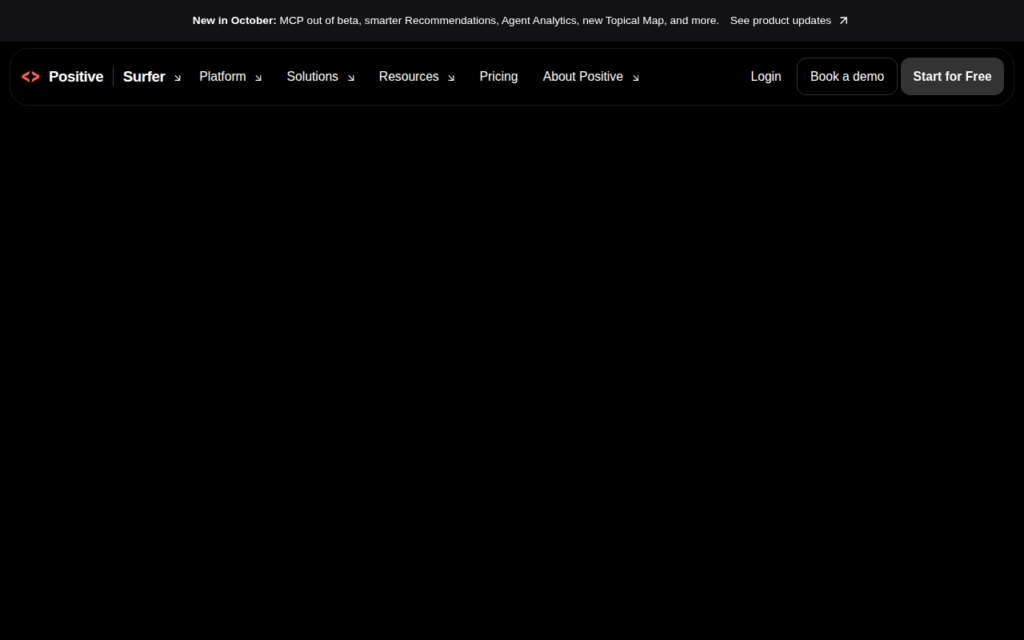The height and width of the screenshot is (640, 1024).
Task: Click the Positive brand name
Action: tap(76, 77)
